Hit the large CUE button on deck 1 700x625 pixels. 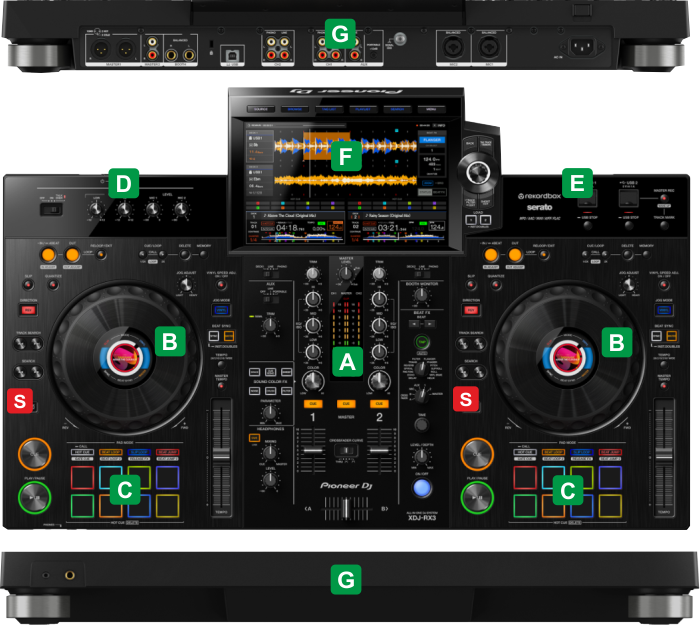click(34, 454)
